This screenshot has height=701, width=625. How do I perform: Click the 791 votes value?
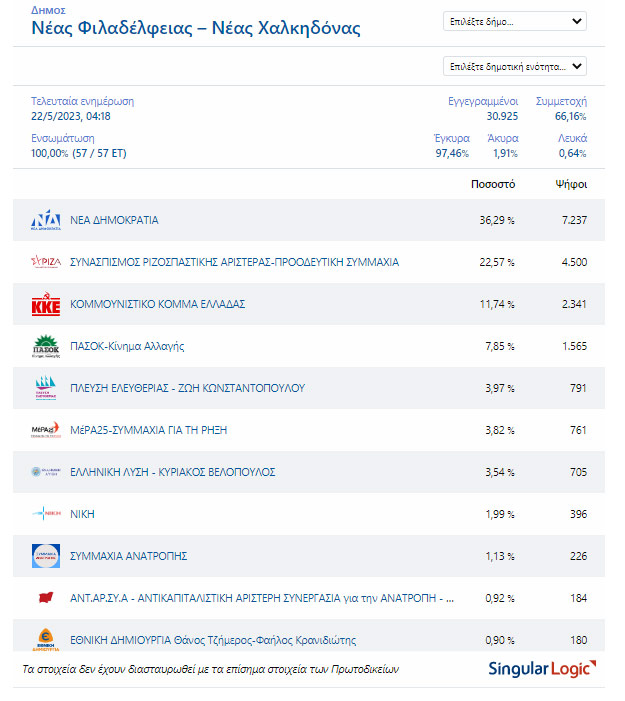578,388
